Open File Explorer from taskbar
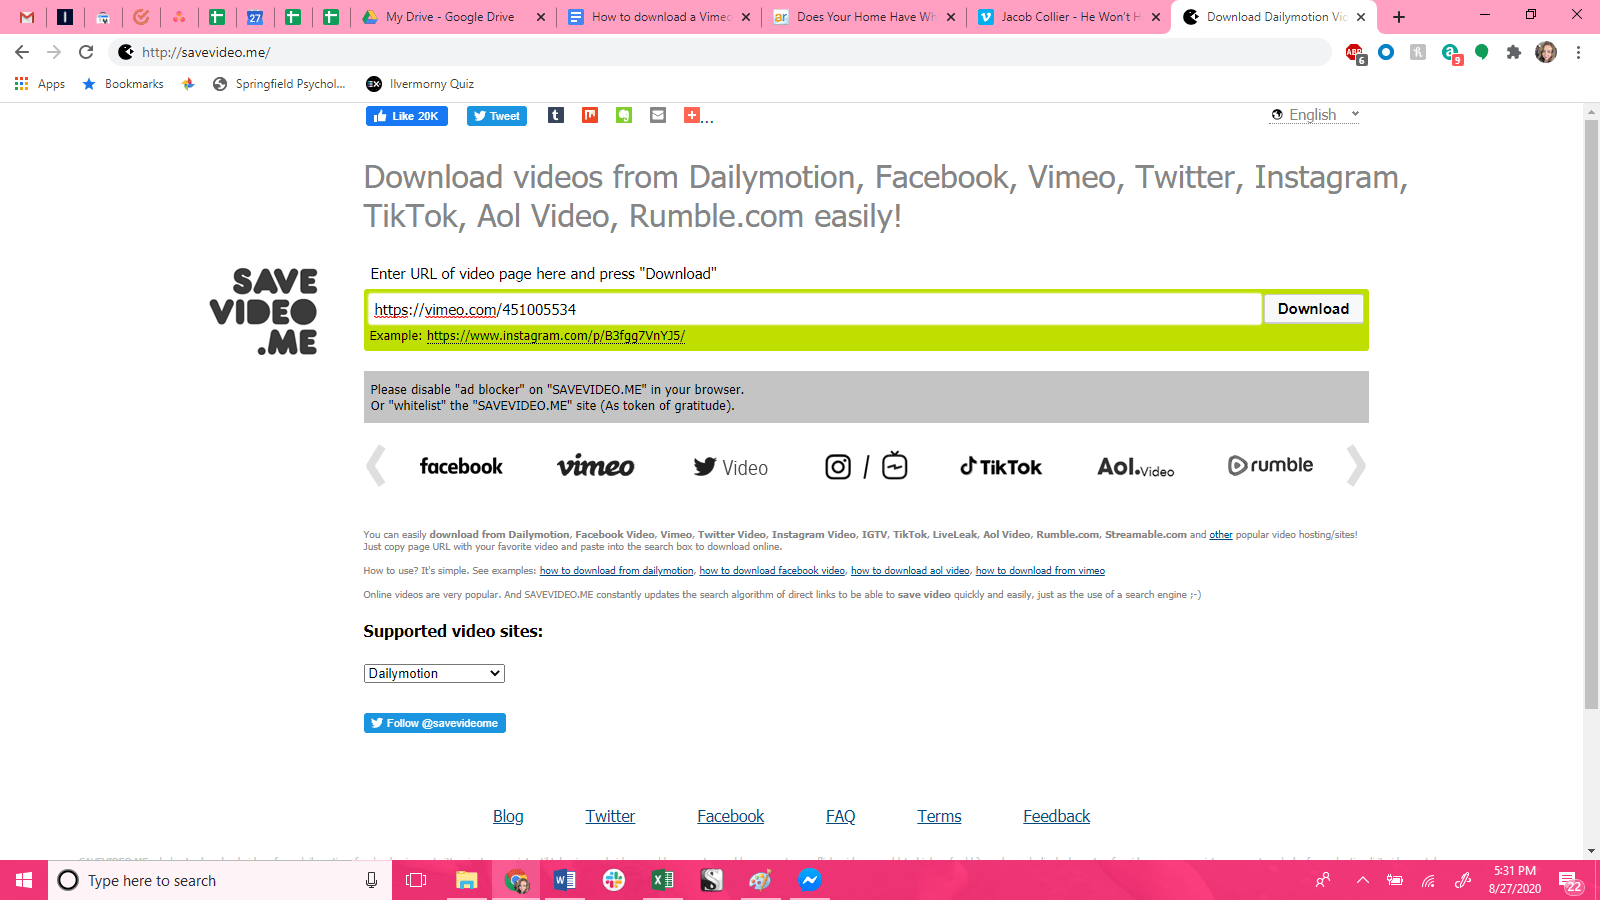Viewport: 1600px width, 900px height. tap(467, 880)
